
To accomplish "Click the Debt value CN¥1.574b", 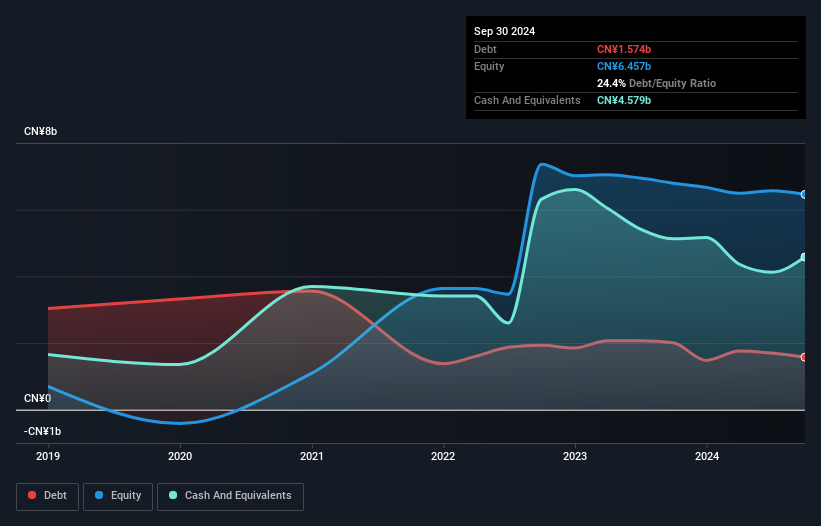I will [624, 49].
